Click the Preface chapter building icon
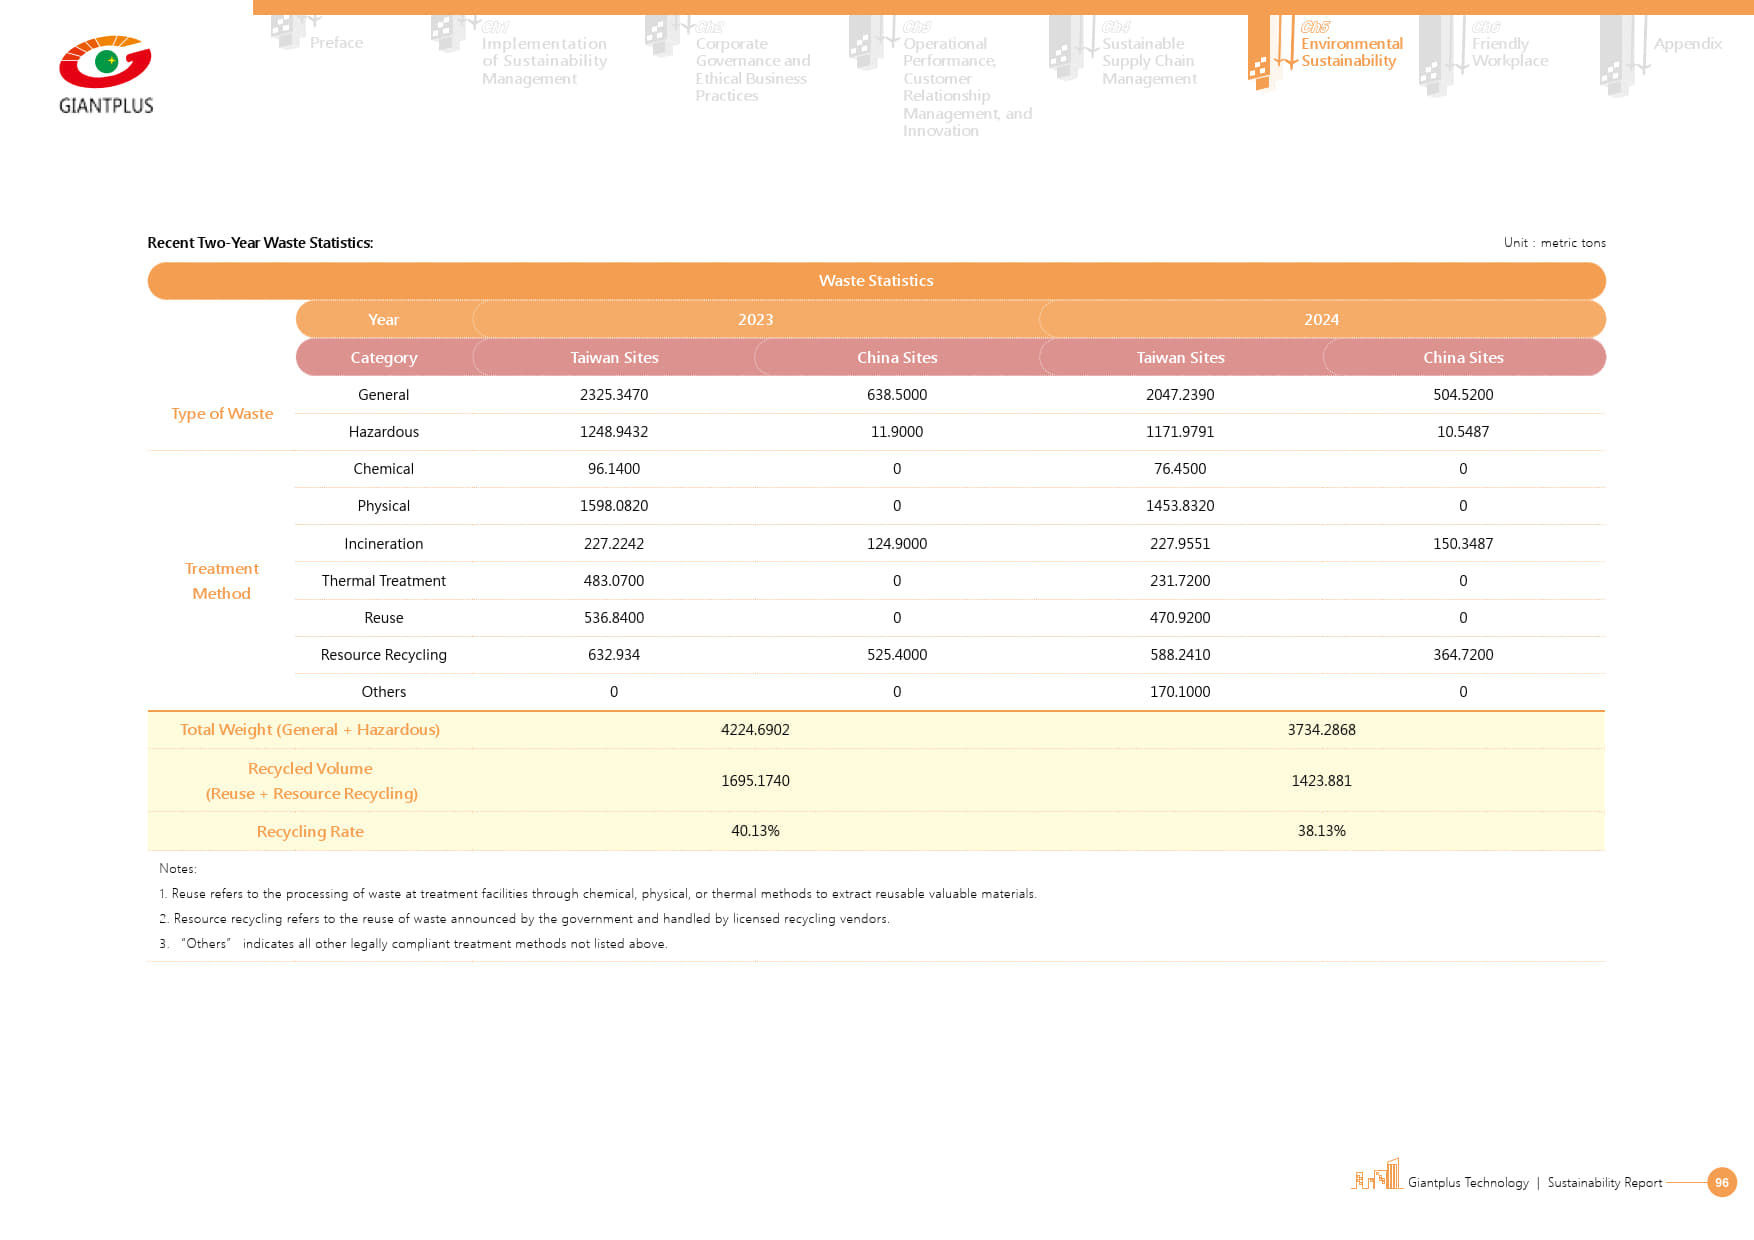Viewport: 1754px width, 1240px height. pos(289,32)
